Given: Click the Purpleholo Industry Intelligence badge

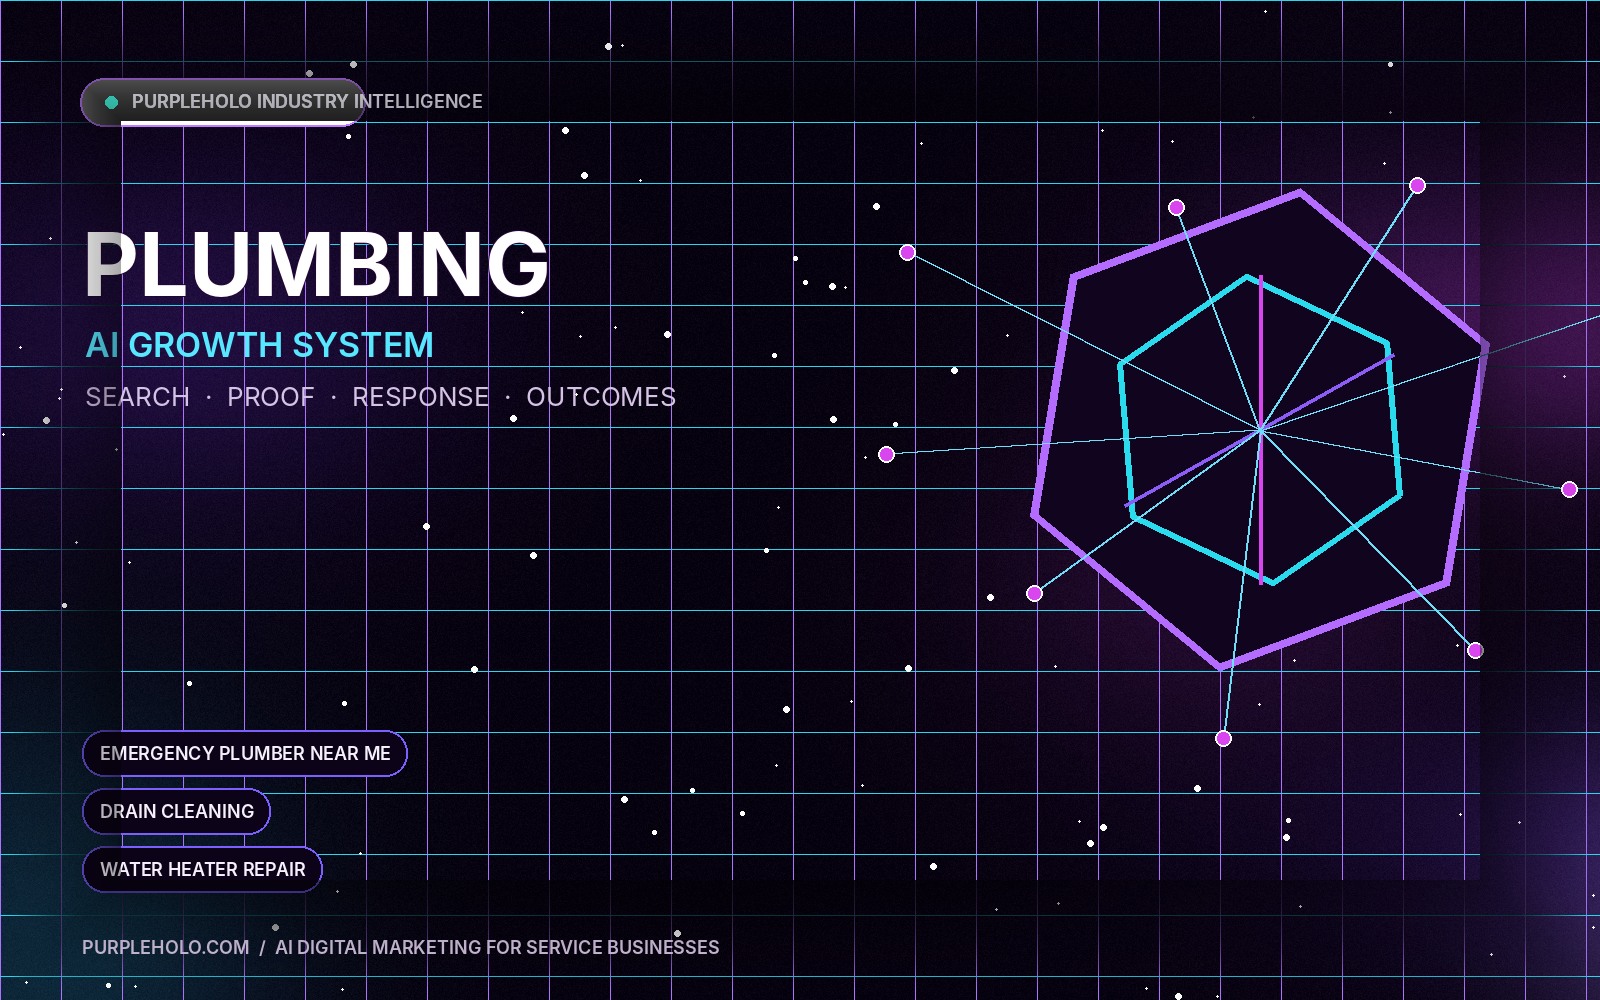Looking at the screenshot, I should click(x=223, y=102).
